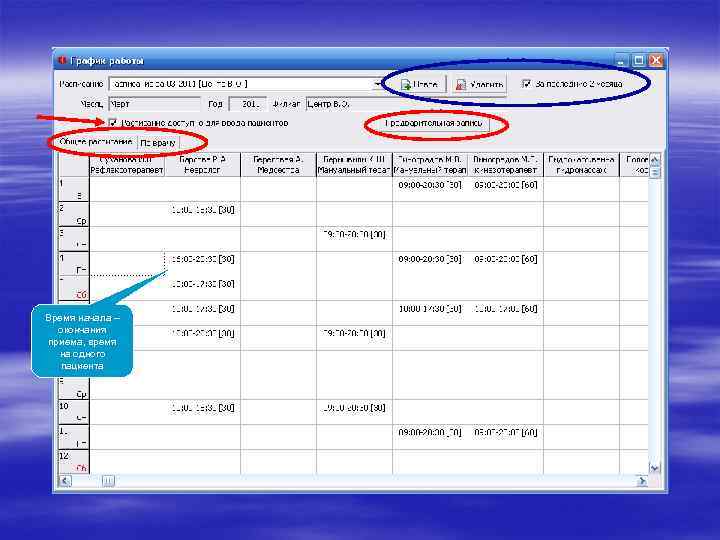Select the row 1 header
The image size is (720, 540).
point(74,189)
